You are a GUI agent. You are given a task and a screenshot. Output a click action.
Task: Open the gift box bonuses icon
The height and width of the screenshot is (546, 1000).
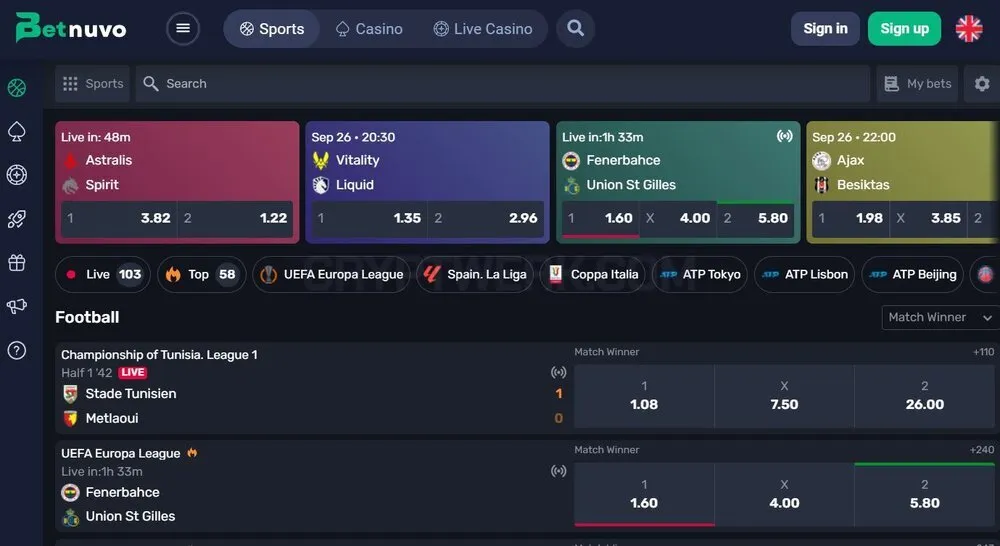click(17, 262)
